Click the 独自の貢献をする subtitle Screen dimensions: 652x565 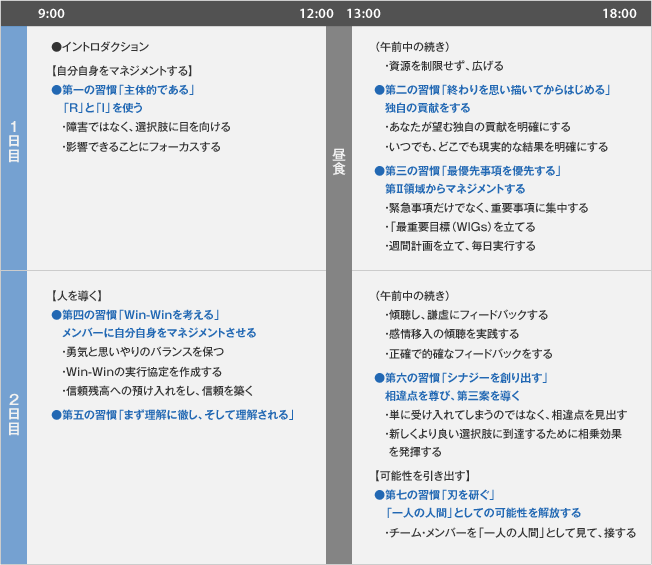(427, 108)
